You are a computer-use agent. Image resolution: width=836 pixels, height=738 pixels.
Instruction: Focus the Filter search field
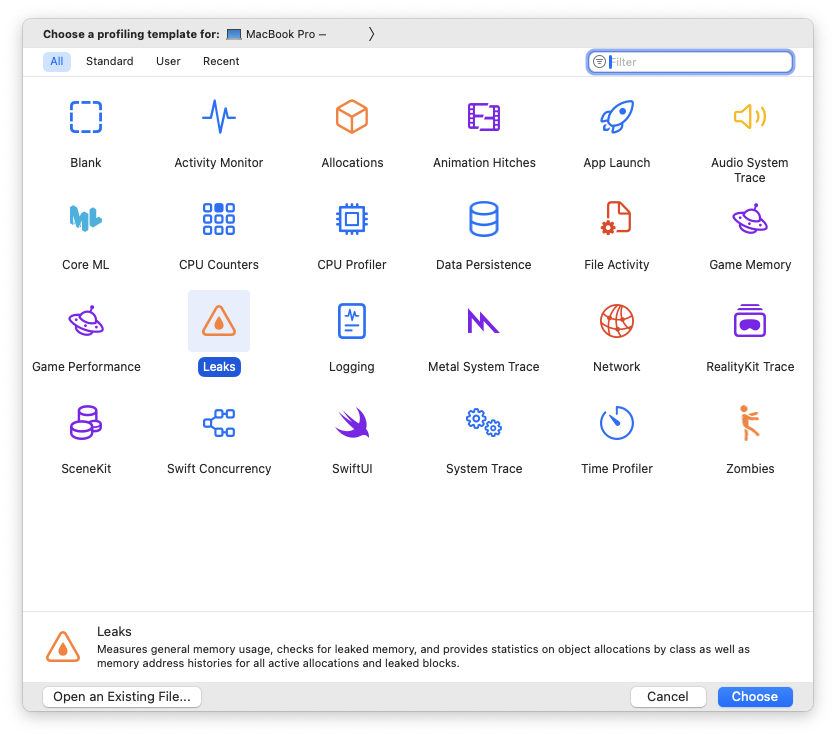click(690, 62)
